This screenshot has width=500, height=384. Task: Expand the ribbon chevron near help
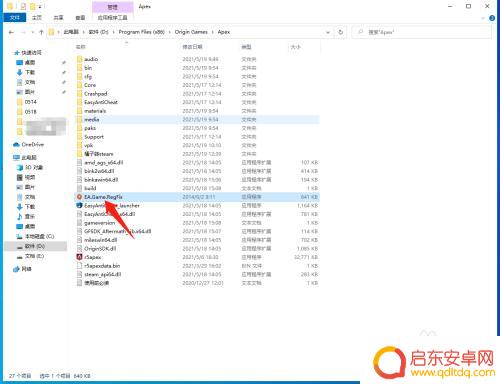point(483,18)
